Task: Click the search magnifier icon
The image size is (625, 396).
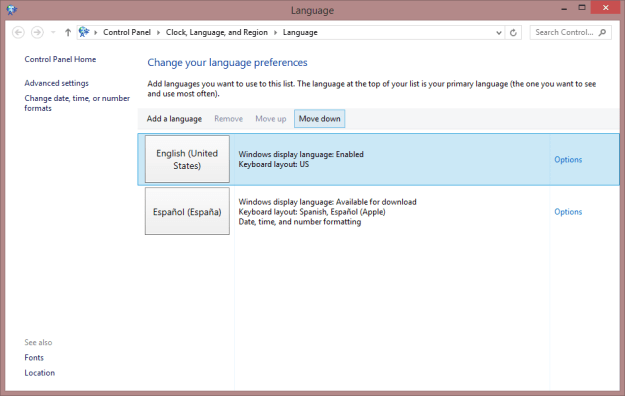Action: pyautogui.click(x=603, y=32)
